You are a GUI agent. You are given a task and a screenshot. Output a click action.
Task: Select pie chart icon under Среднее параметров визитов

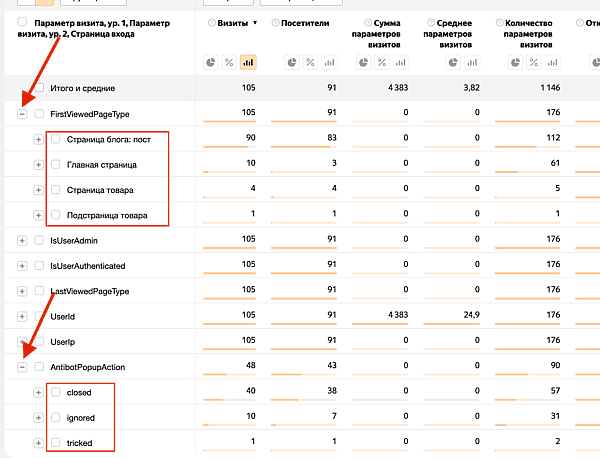[x=453, y=62]
